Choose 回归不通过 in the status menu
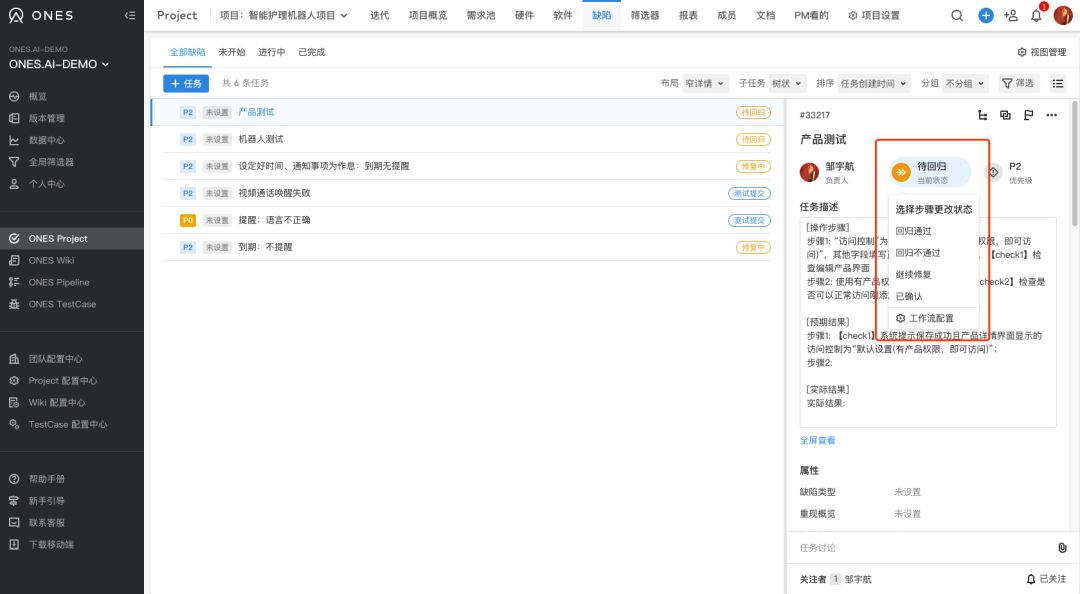Viewport: 1080px width, 594px height. point(933,253)
